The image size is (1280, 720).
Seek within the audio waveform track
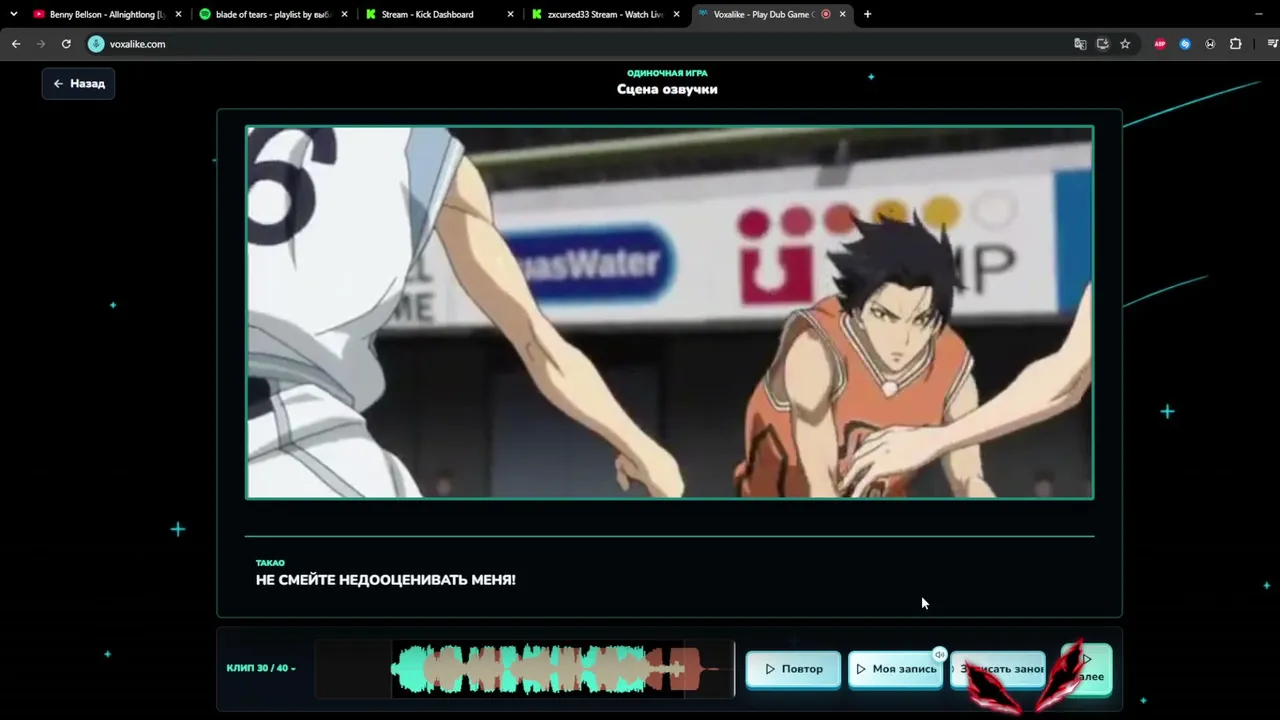tap(525, 669)
